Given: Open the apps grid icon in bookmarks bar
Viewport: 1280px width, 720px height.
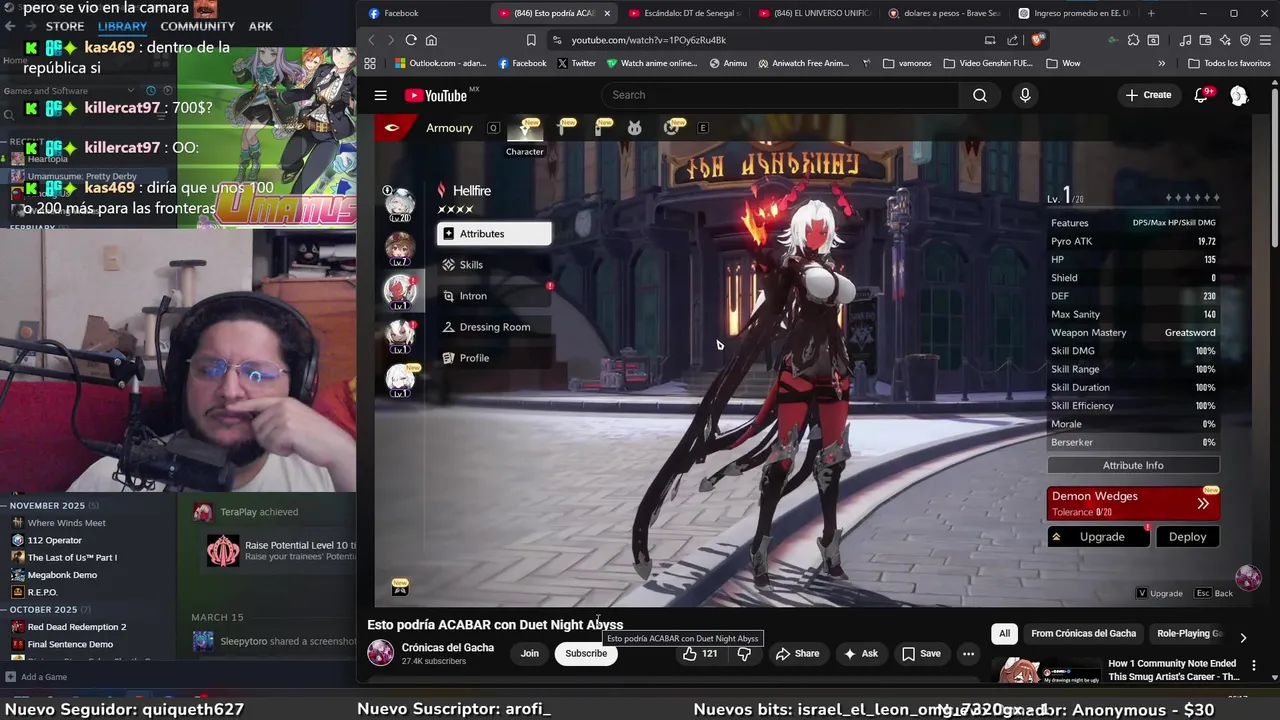Looking at the screenshot, I should (370, 63).
